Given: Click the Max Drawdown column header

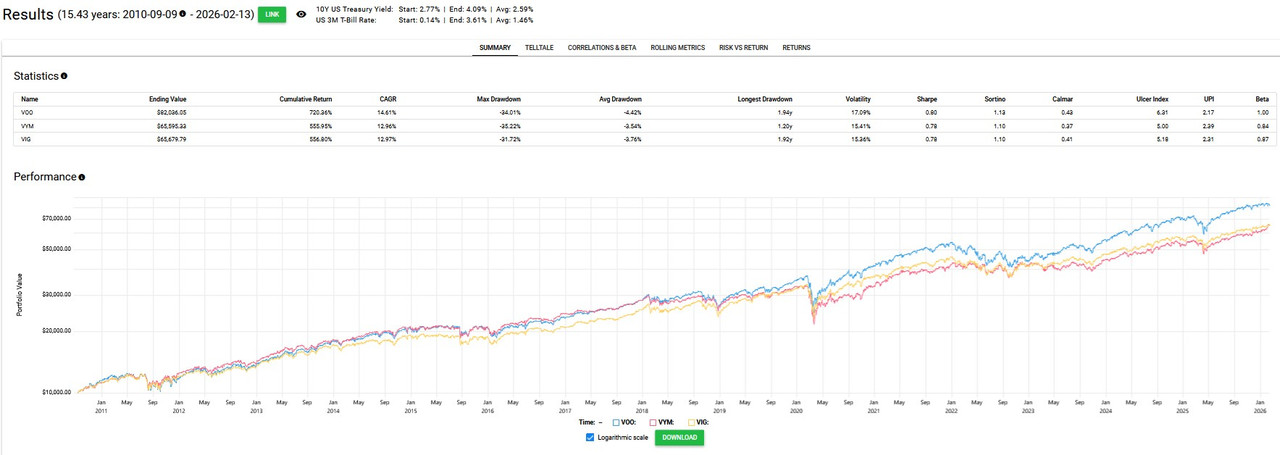Looking at the screenshot, I should (x=500, y=99).
